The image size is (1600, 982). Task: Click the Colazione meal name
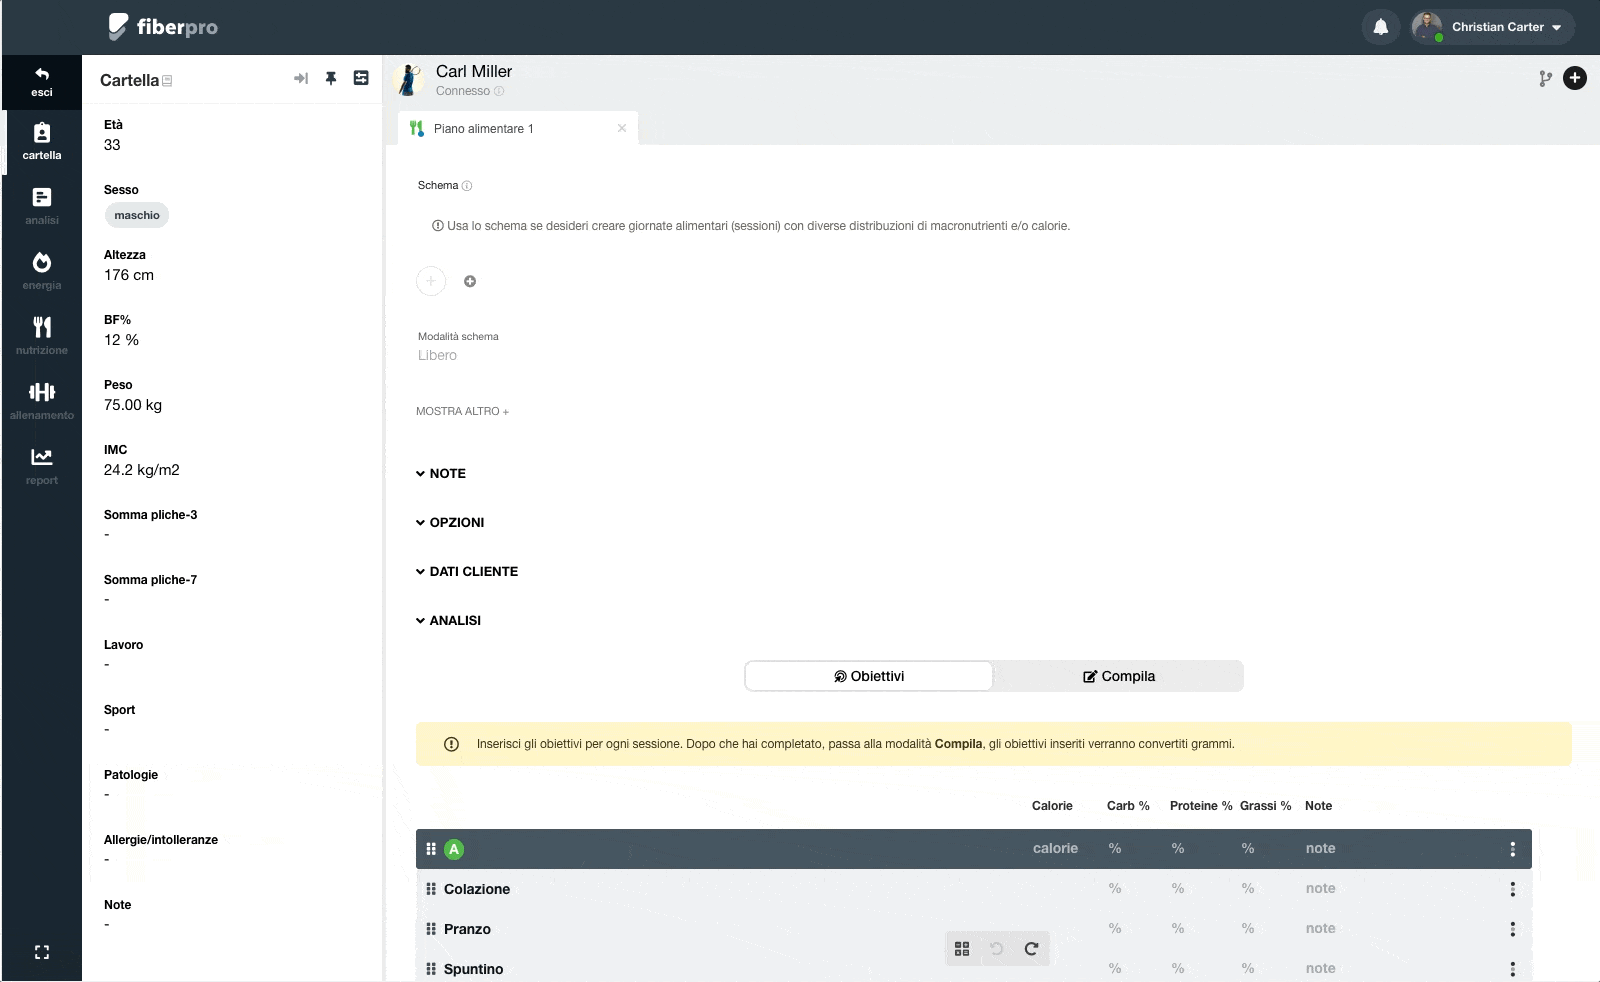(477, 889)
